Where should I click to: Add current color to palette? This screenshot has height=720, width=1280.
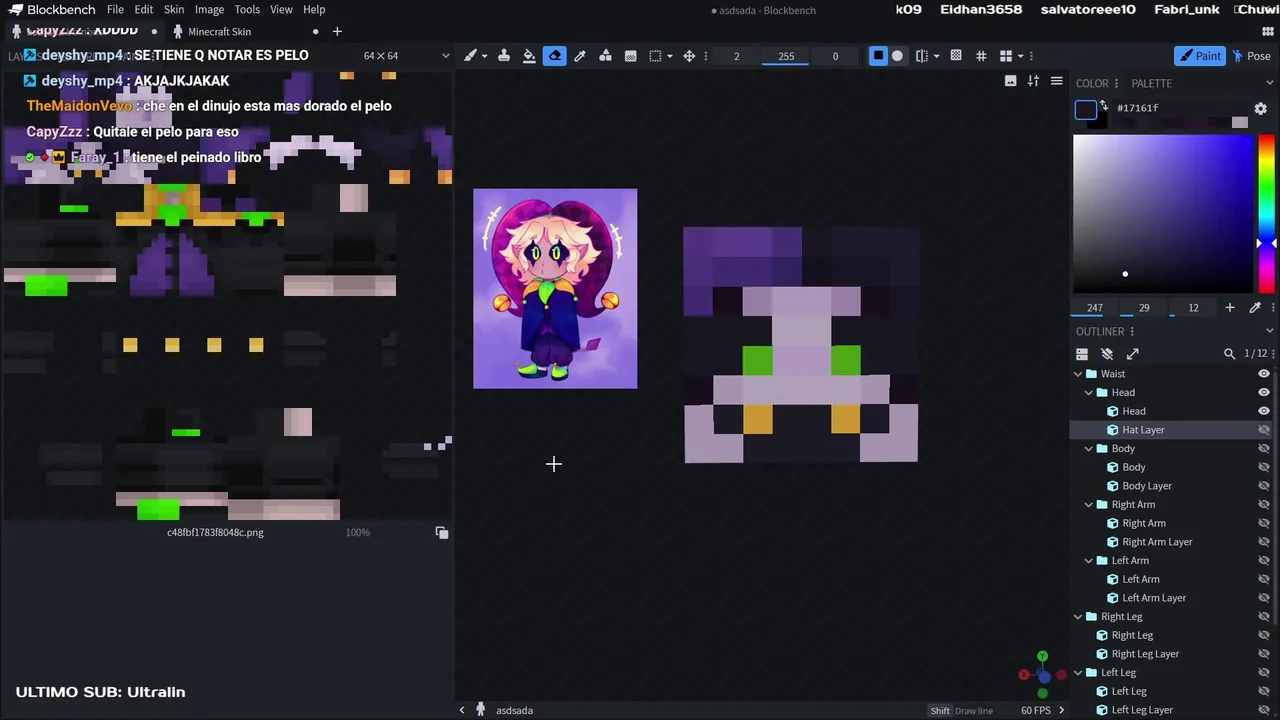pyautogui.click(x=1230, y=308)
